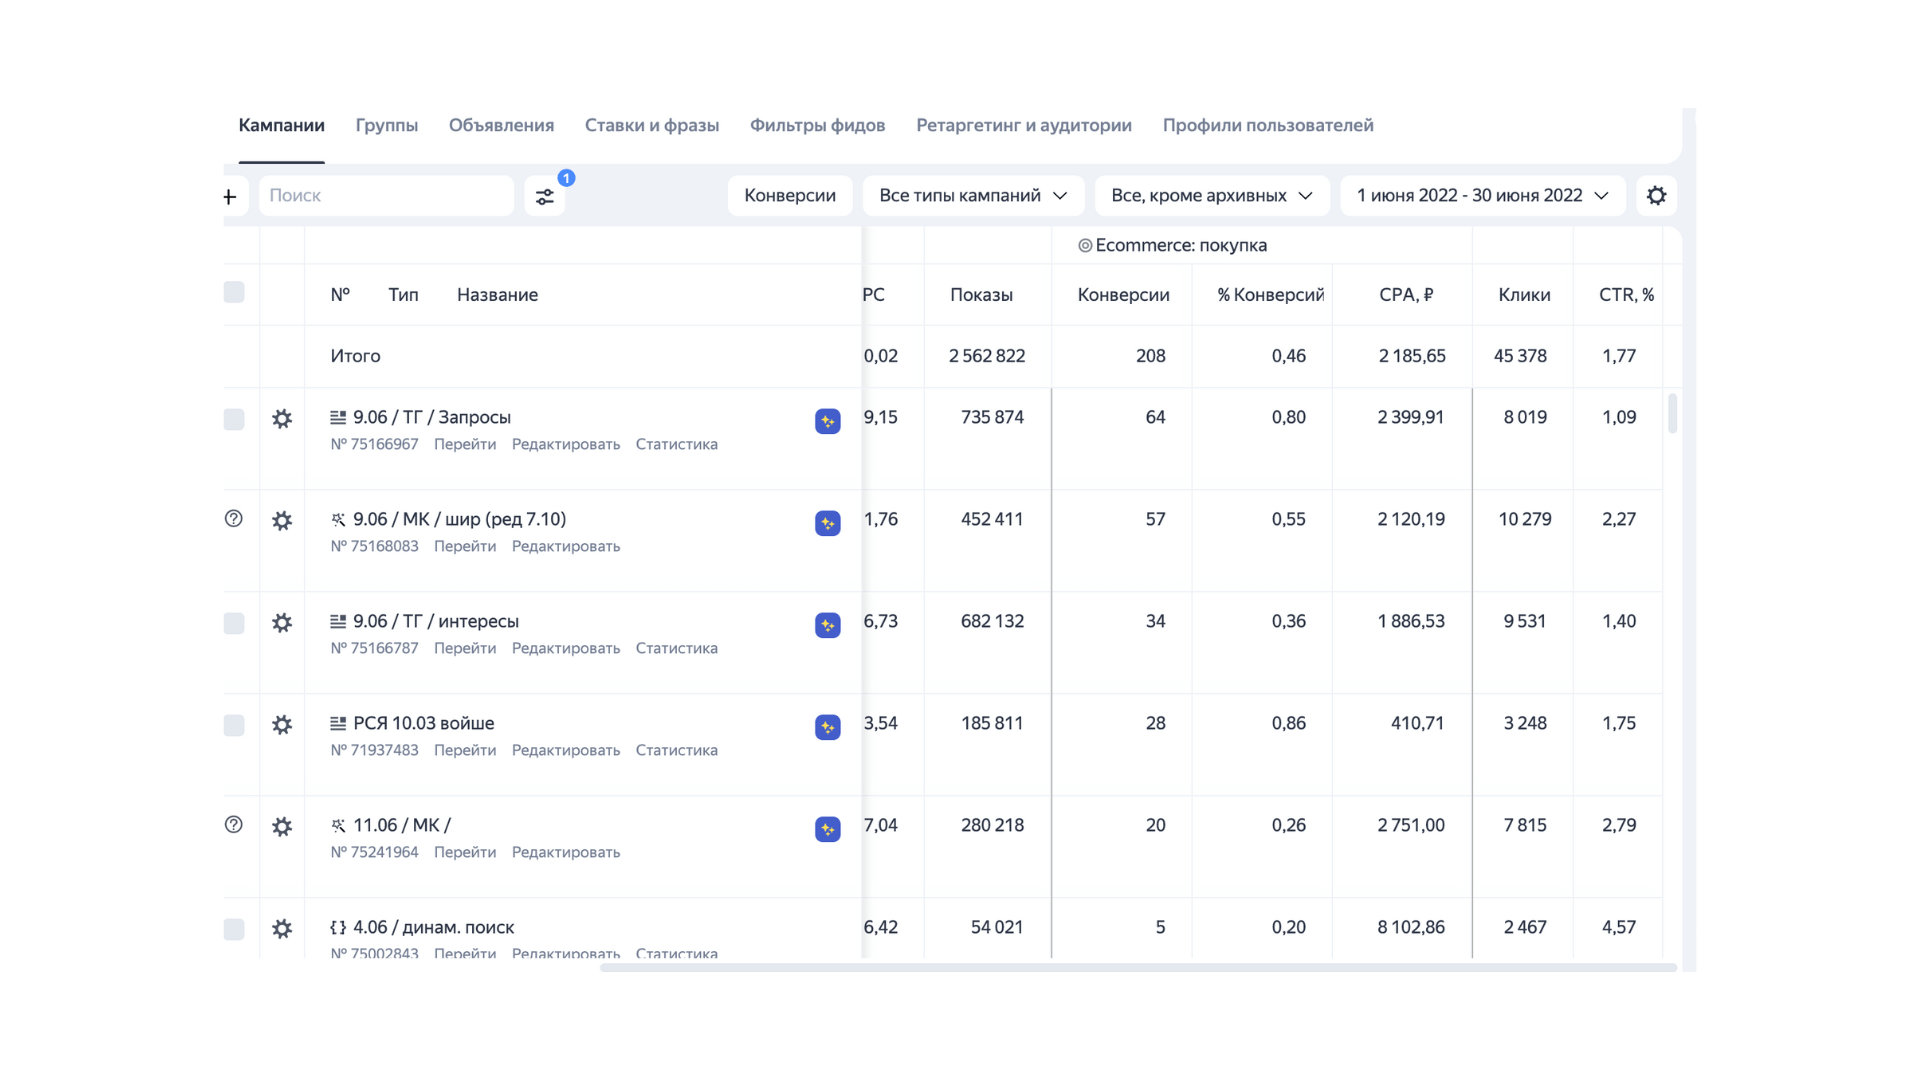
Task: Expand the Все, кроме архивных filter
Action: tap(1211, 195)
